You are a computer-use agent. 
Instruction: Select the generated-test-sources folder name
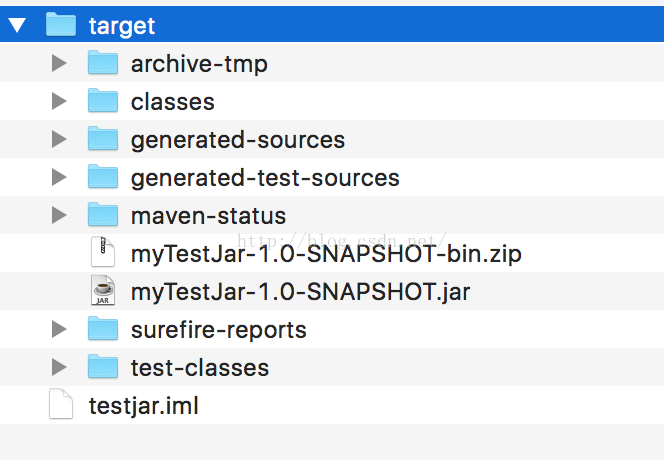[x=265, y=178]
